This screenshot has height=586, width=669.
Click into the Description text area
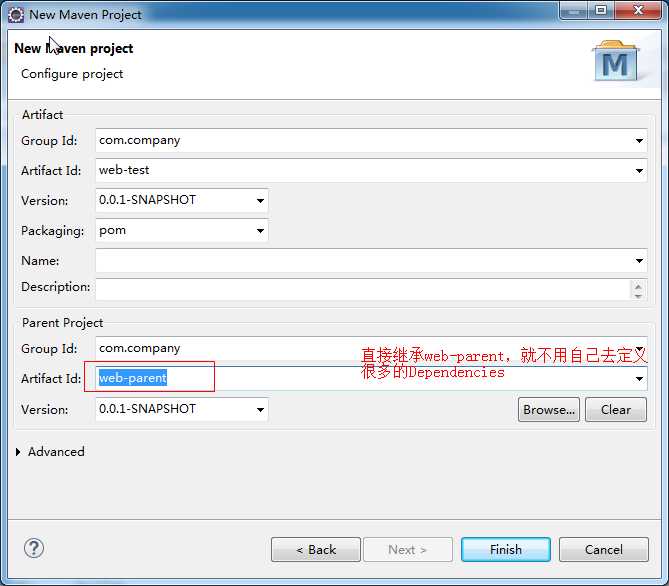(363, 289)
